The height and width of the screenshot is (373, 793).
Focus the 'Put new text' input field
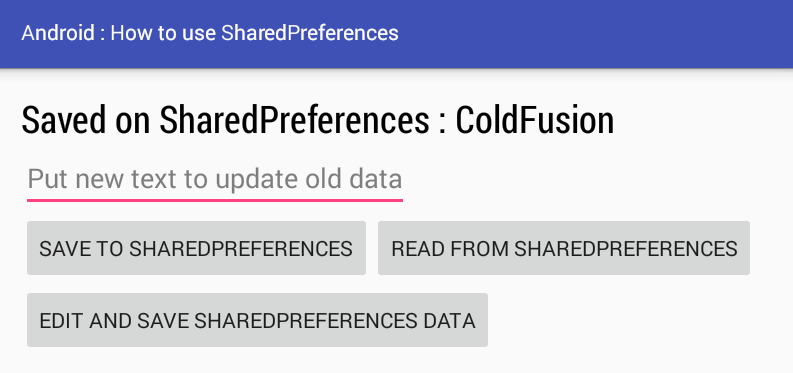tap(215, 180)
